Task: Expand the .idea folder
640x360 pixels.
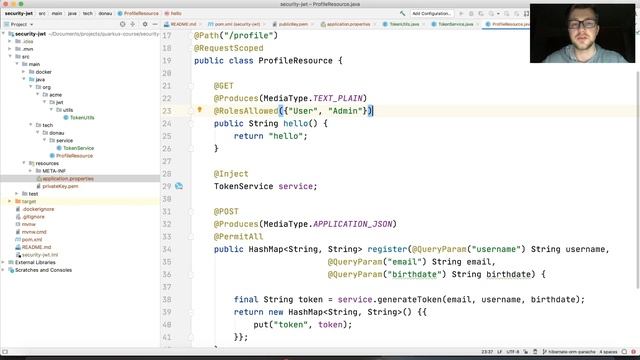Action: (x=10, y=41)
